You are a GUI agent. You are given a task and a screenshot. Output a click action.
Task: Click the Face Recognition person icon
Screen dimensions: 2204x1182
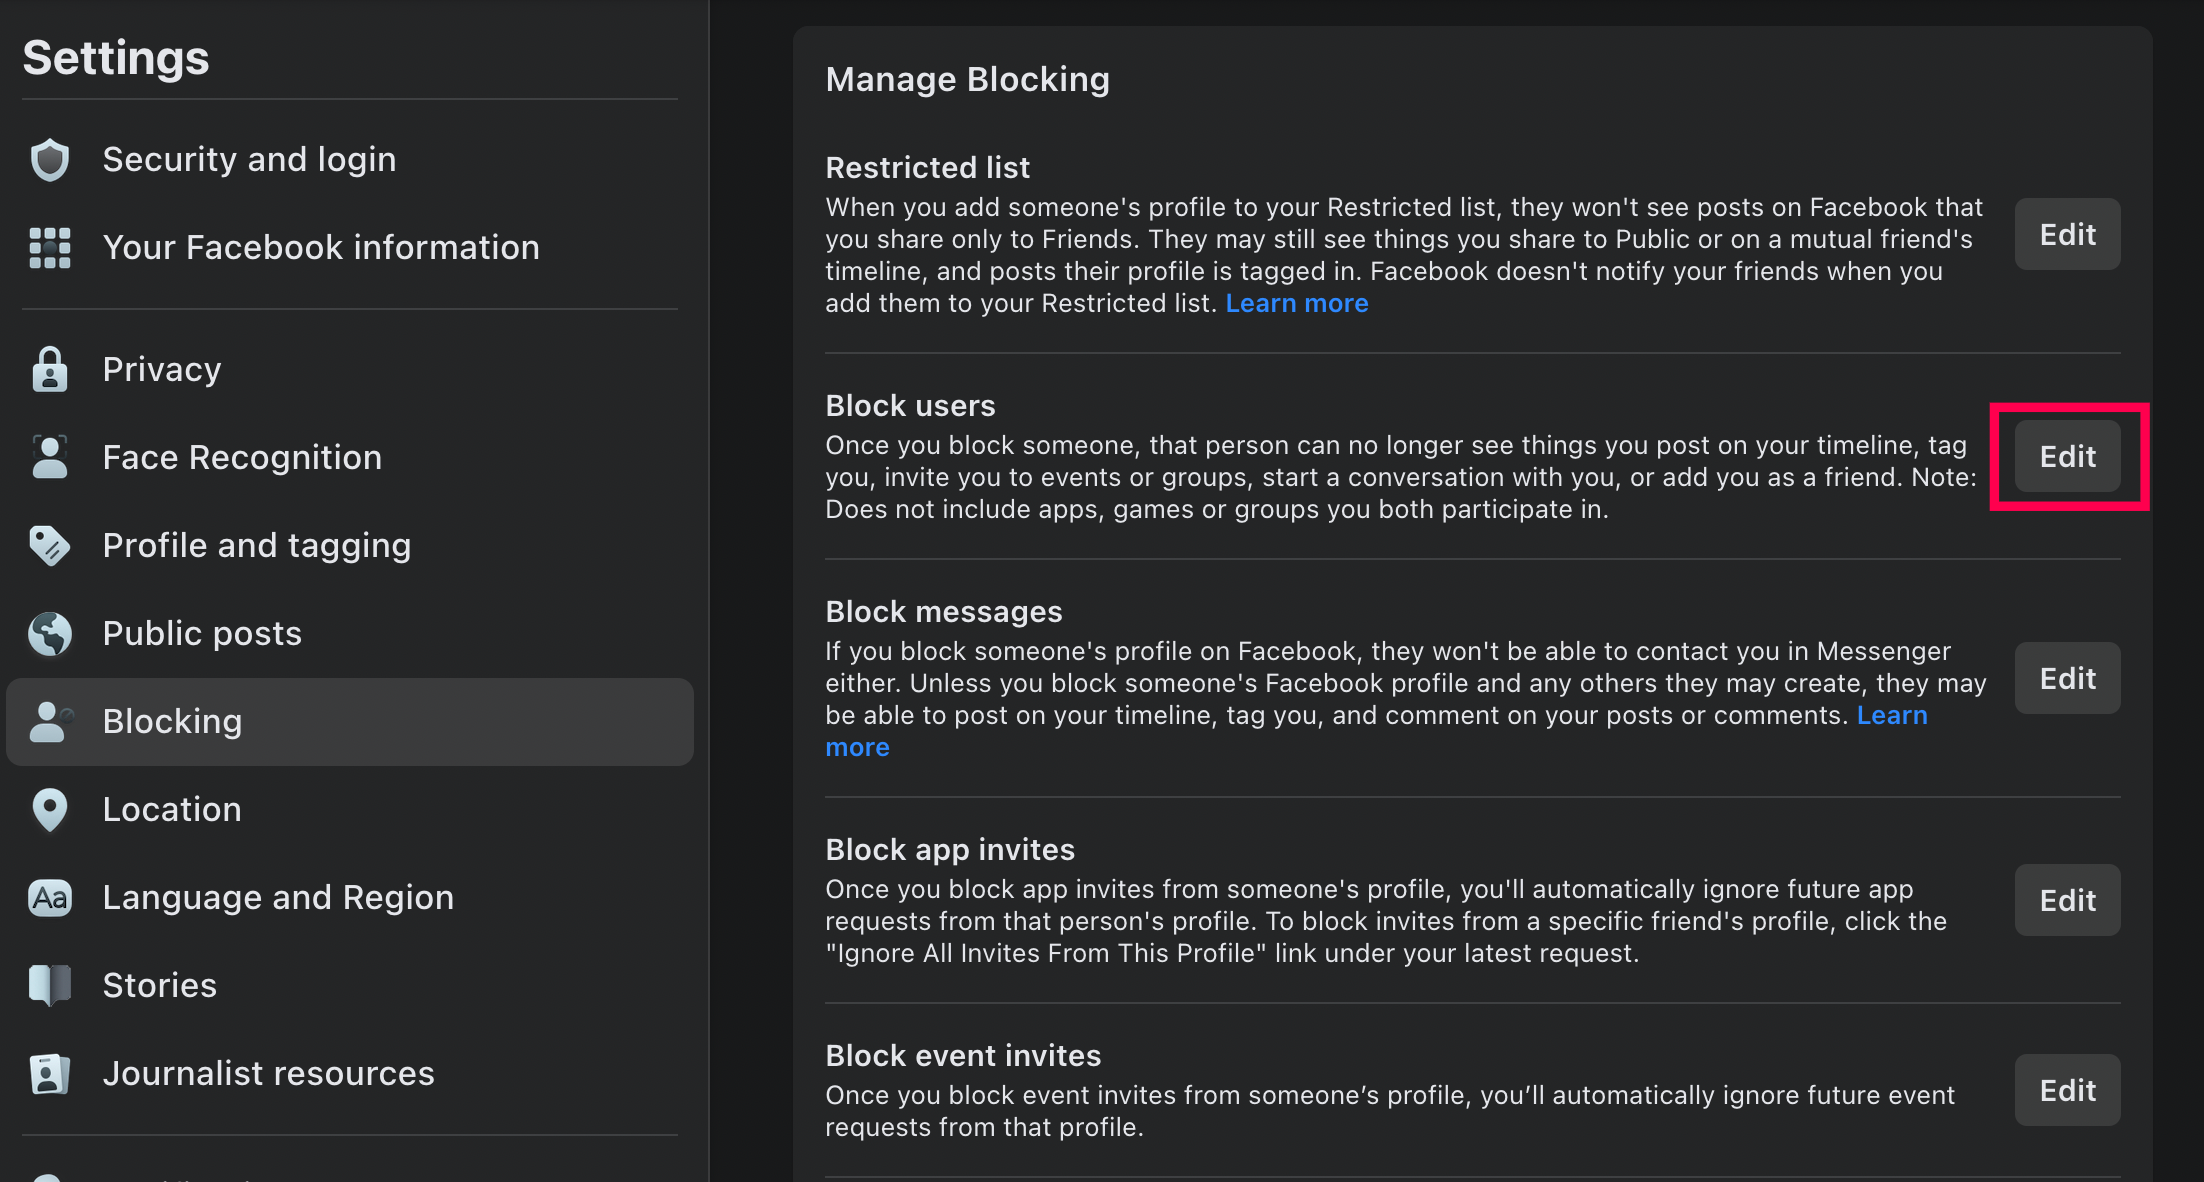49,458
